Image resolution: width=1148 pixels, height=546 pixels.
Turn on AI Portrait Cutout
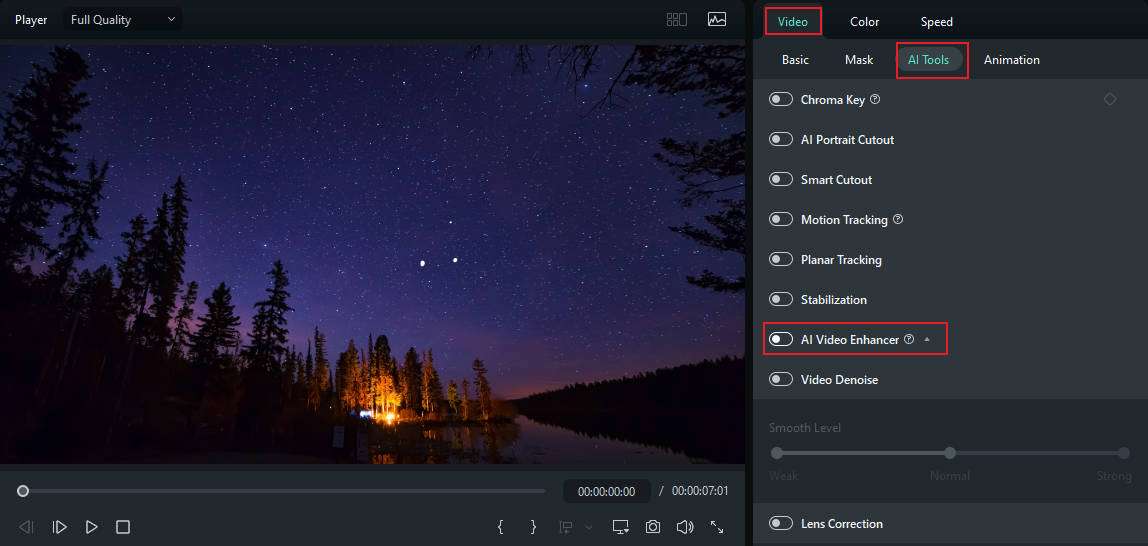click(x=781, y=139)
